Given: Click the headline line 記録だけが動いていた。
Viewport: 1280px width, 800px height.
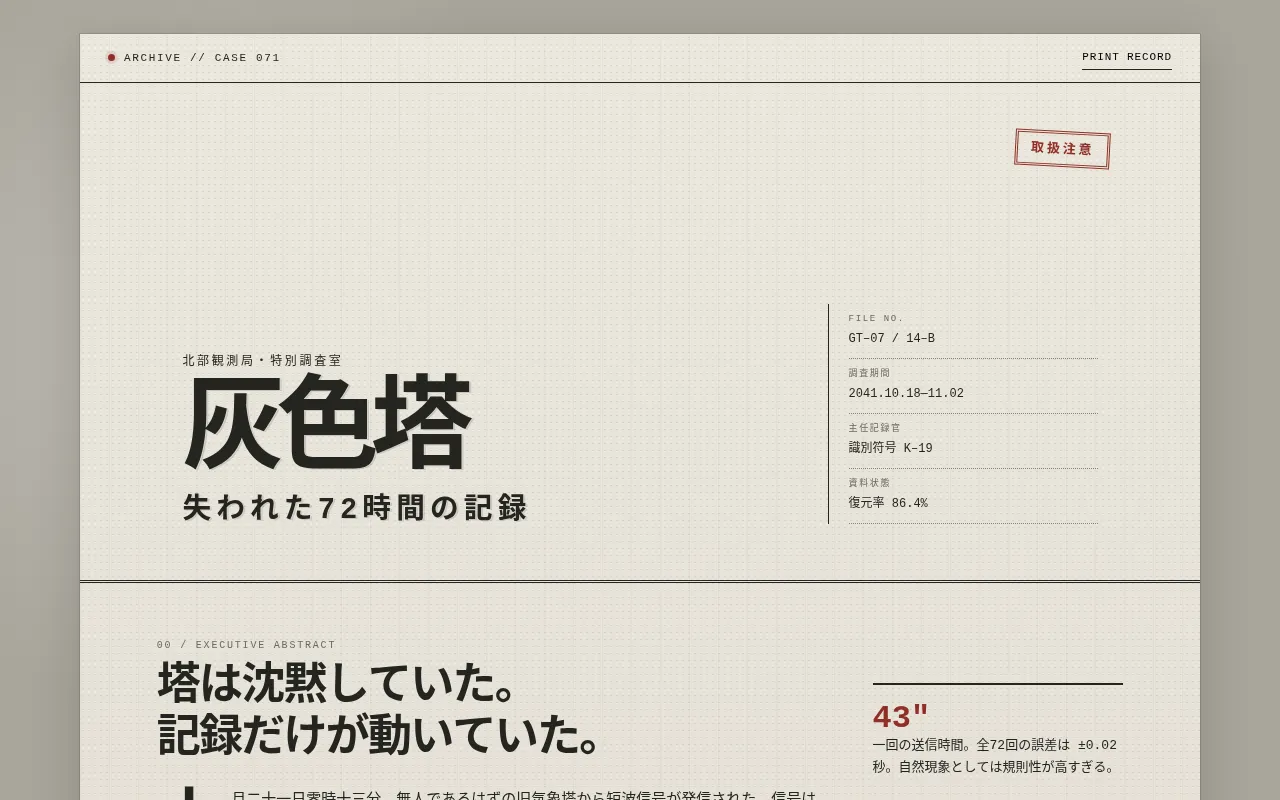Looking at the screenshot, I should point(381,735).
